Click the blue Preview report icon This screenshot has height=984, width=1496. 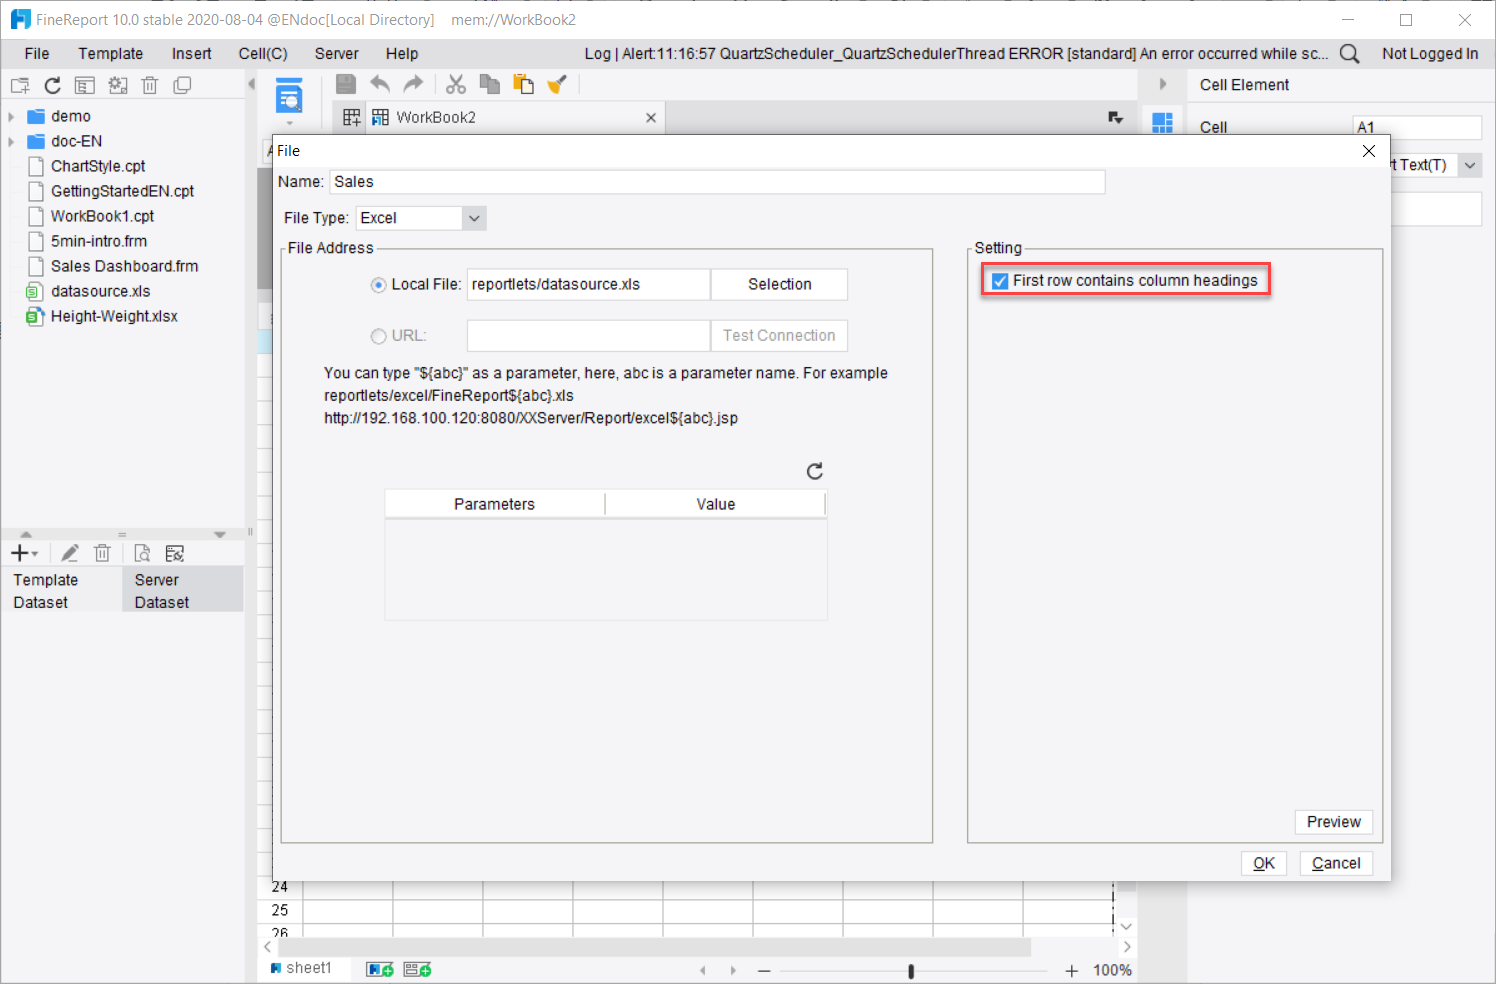click(289, 97)
